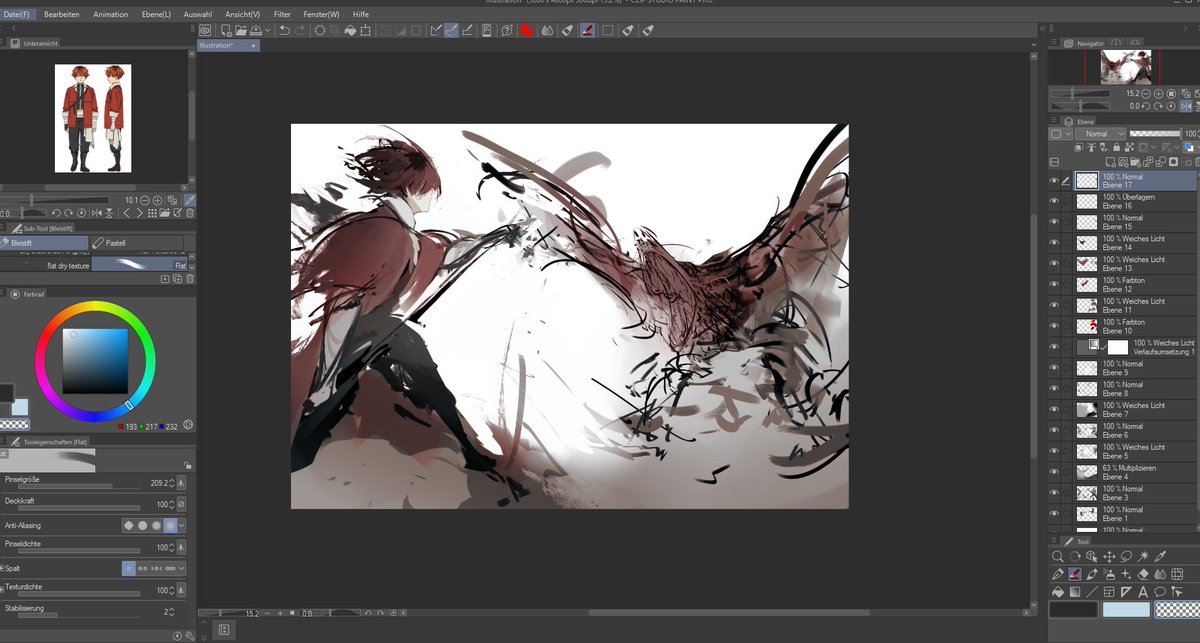
Task: Hide layer Ebene 8 with its eye icon
Action: point(1053,389)
